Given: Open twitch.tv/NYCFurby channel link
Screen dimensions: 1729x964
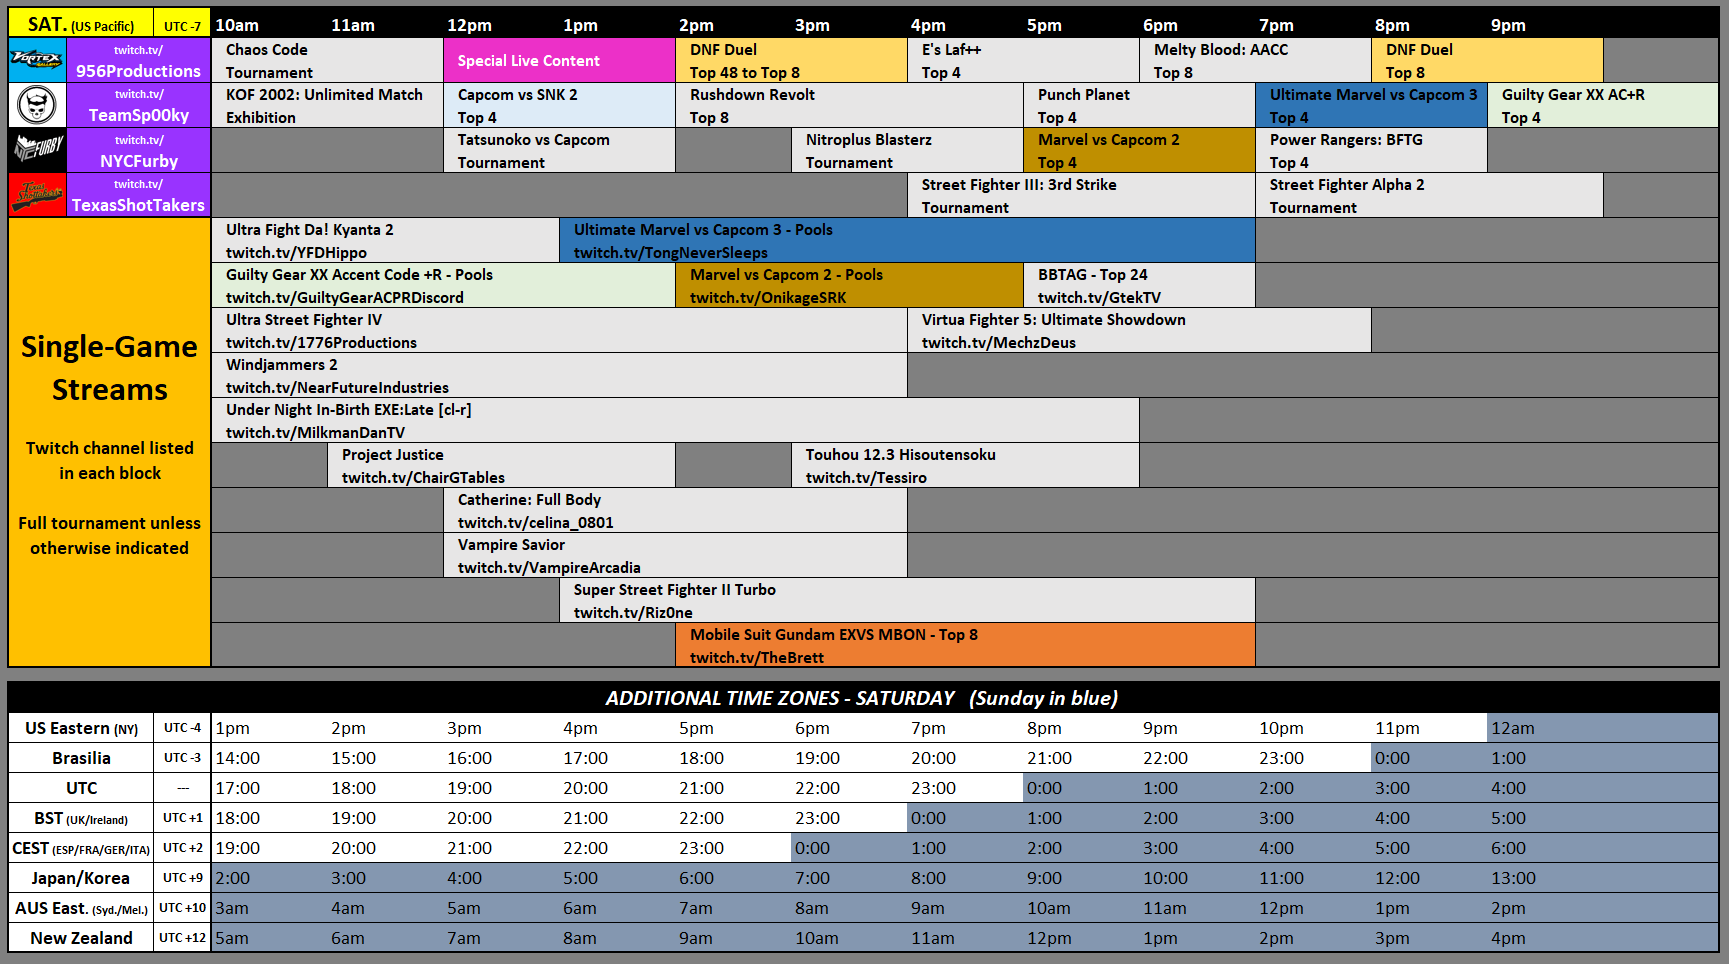Looking at the screenshot, I should point(138,150).
